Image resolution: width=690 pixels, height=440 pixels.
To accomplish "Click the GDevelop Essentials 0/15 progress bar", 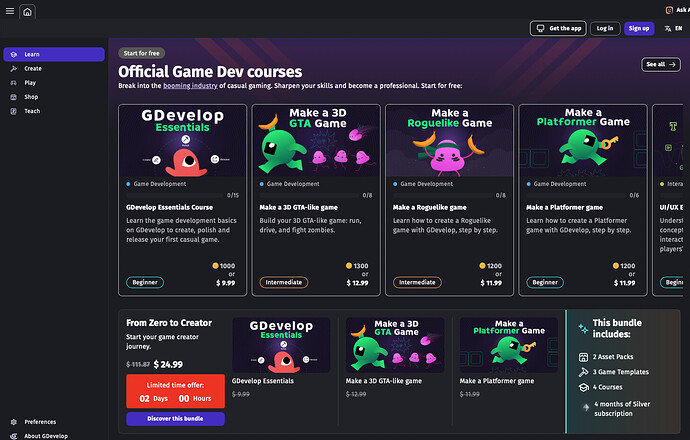I will click(x=174, y=195).
